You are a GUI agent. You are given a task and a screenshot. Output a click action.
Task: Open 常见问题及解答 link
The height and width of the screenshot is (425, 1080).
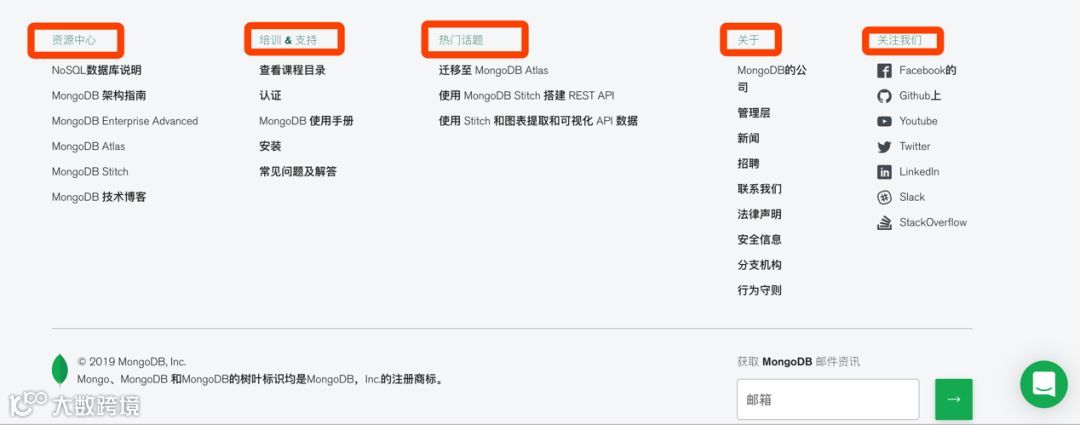(298, 172)
